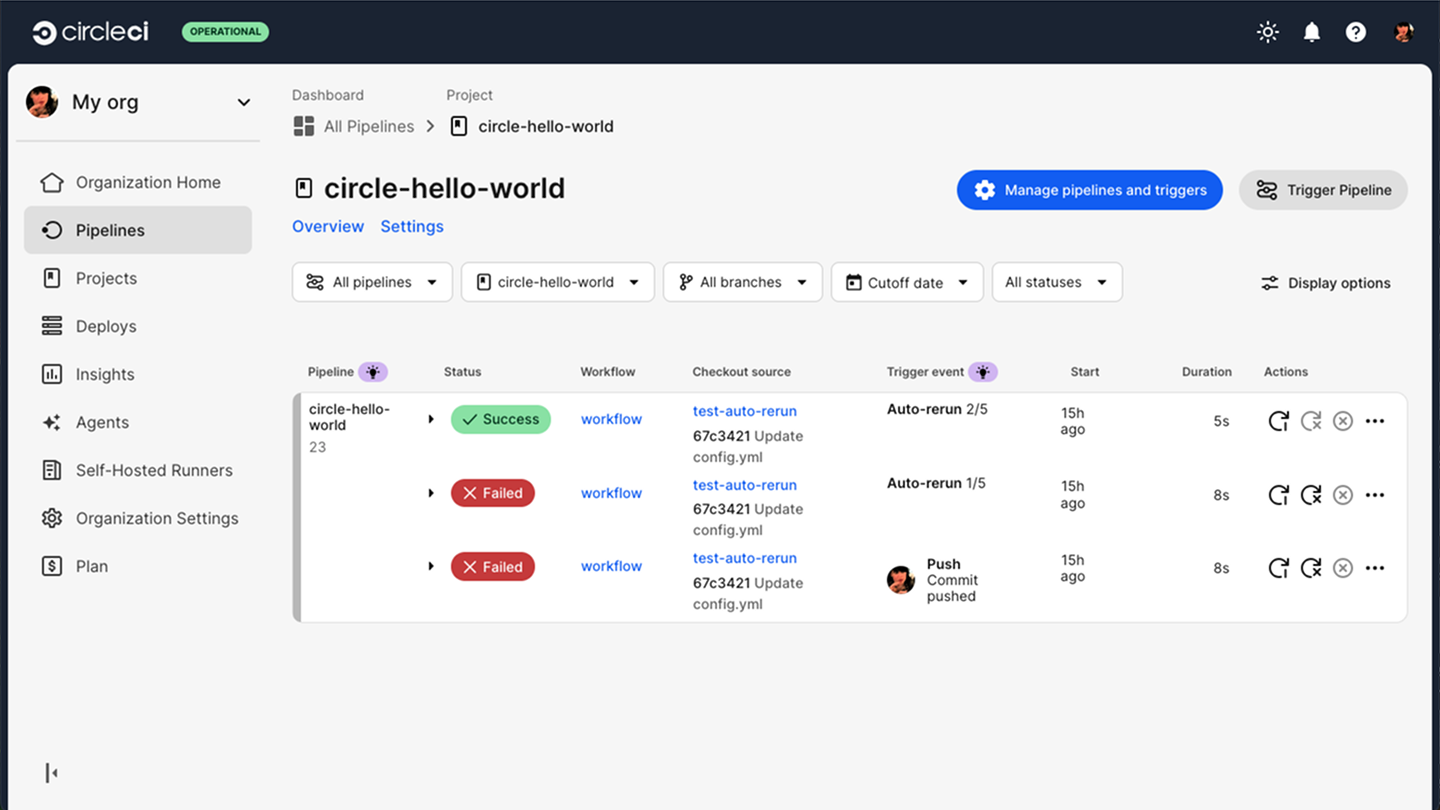
Task: Open the All branches dropdown
Action: pyautogui.click(x=743, y=282)
